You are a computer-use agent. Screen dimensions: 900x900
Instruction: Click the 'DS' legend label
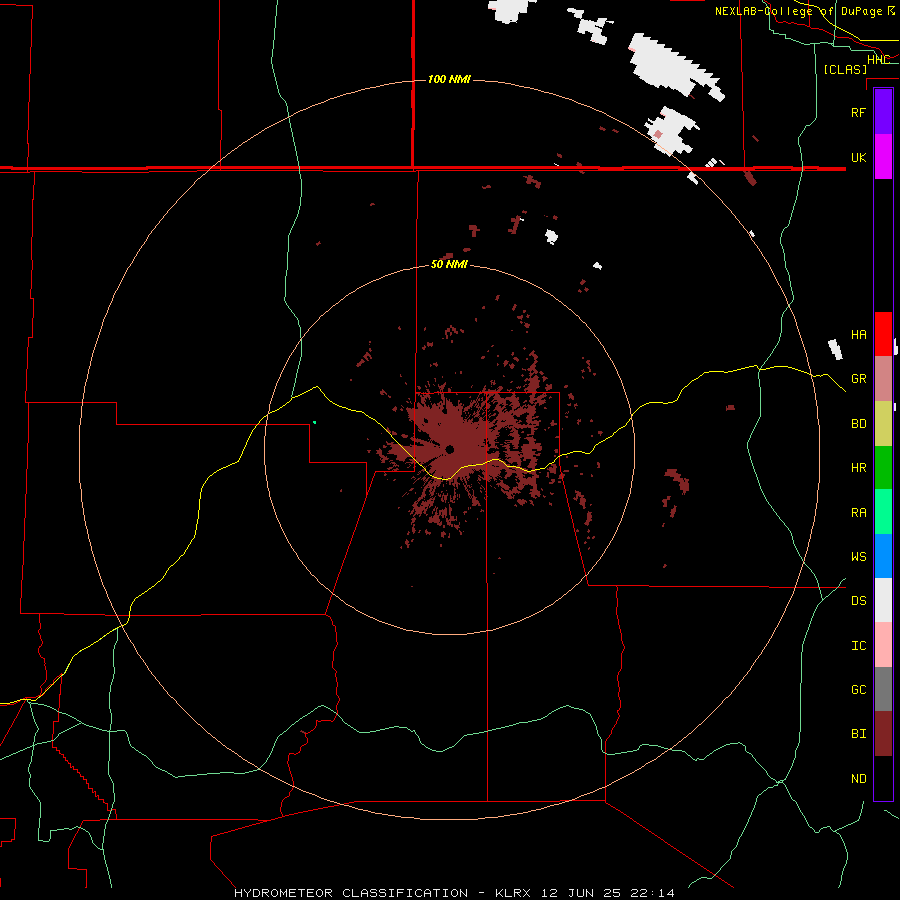point(858,601)
